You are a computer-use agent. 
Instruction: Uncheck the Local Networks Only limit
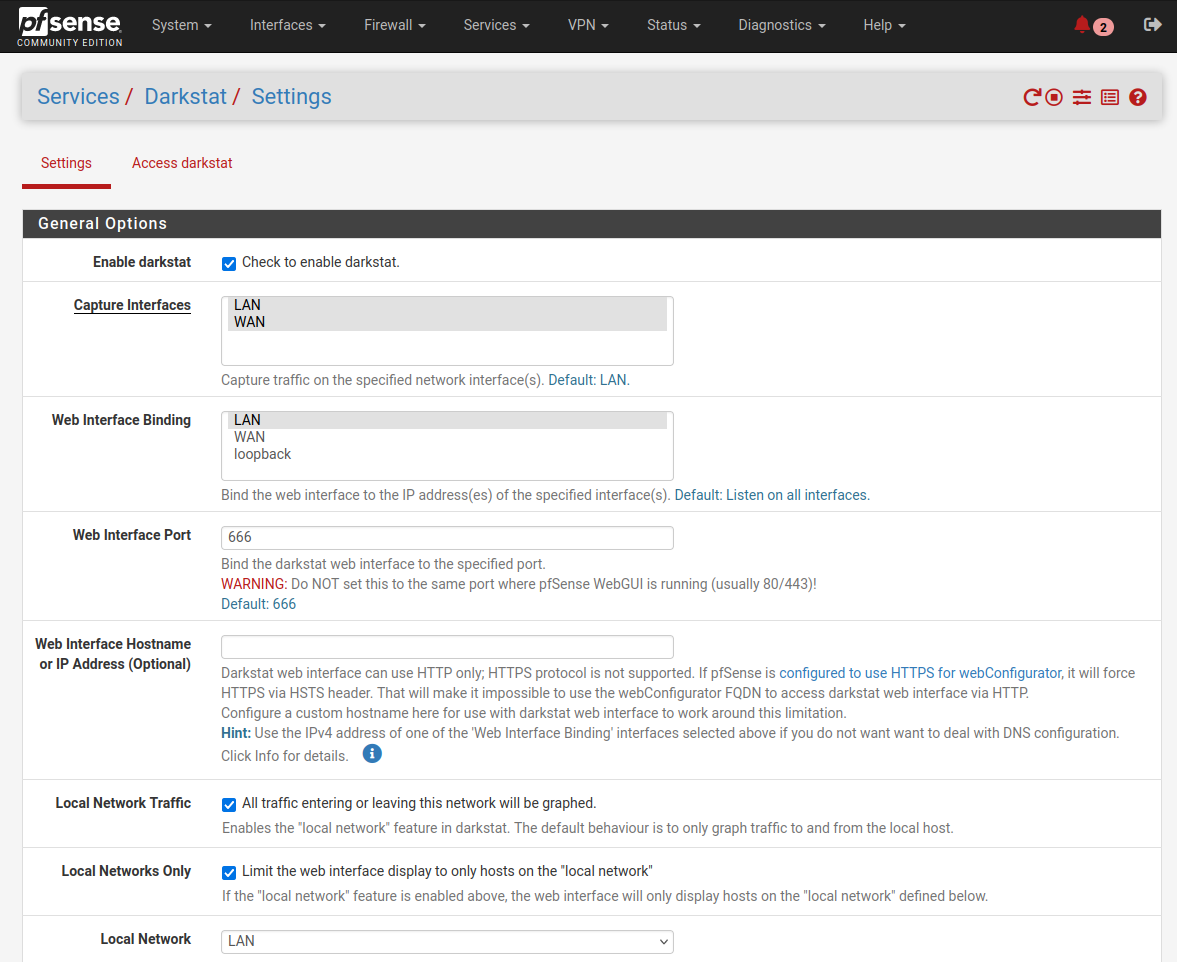point(228,872)
